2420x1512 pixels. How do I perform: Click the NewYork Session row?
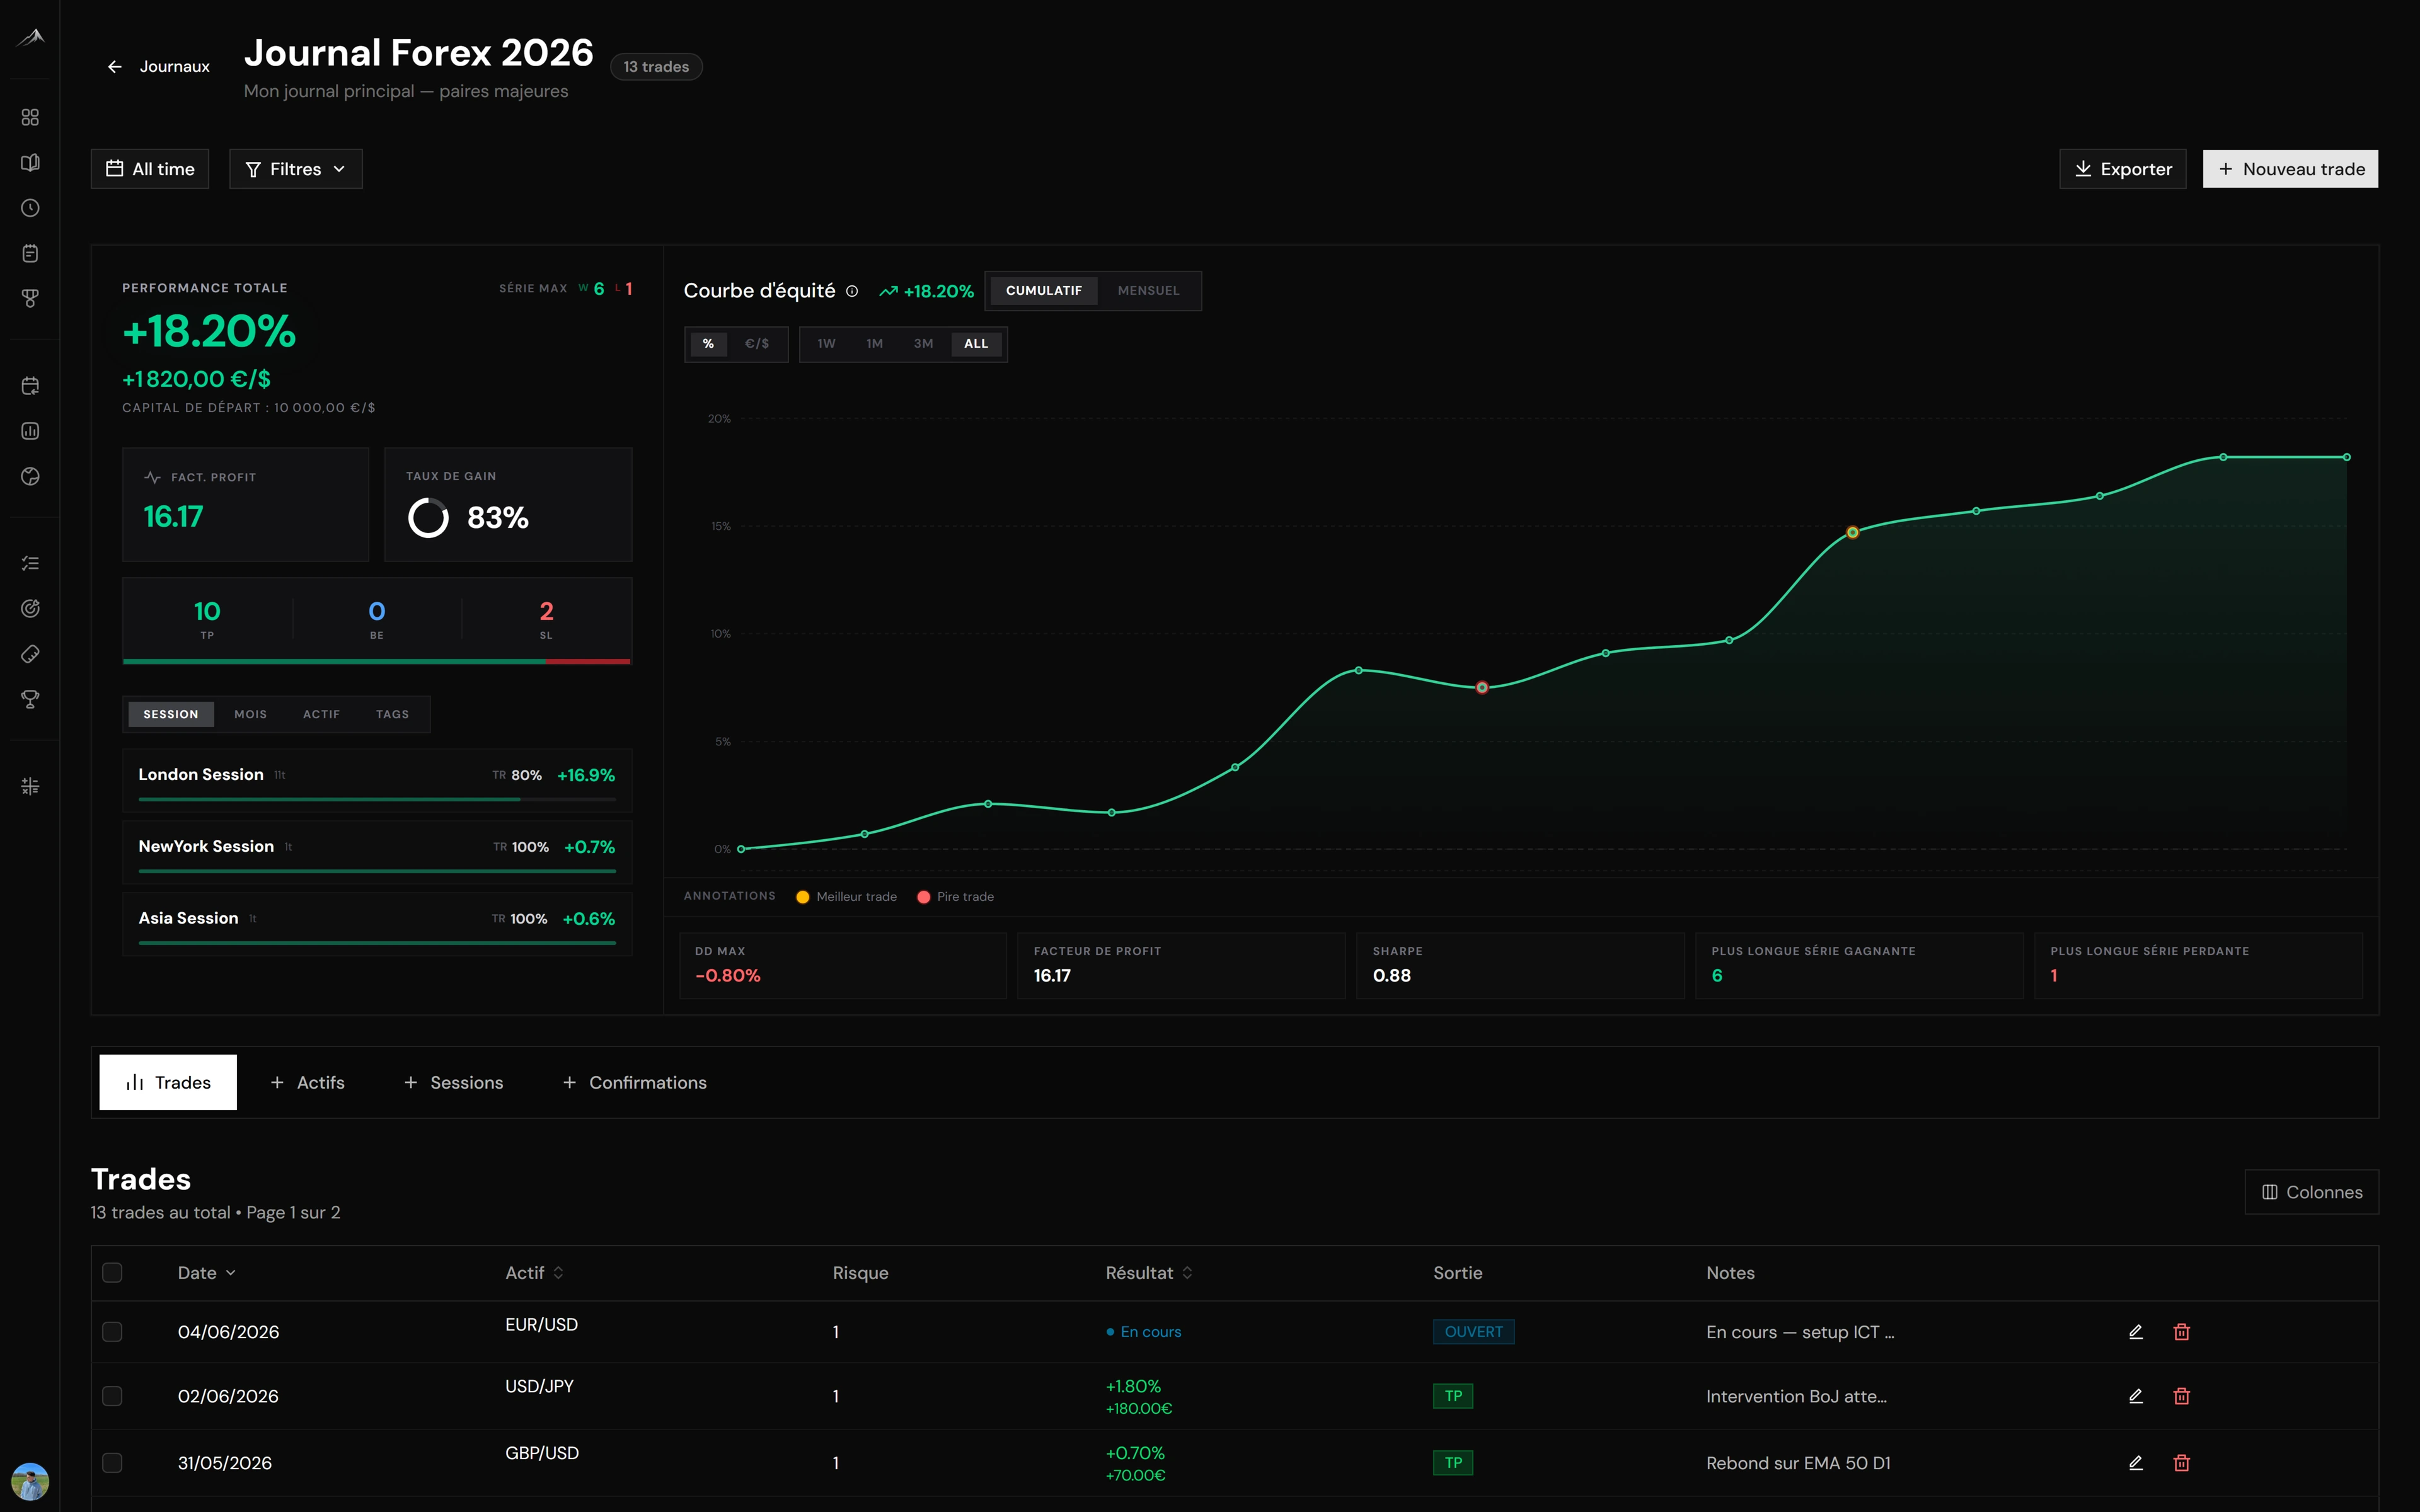tap(377, 852)
